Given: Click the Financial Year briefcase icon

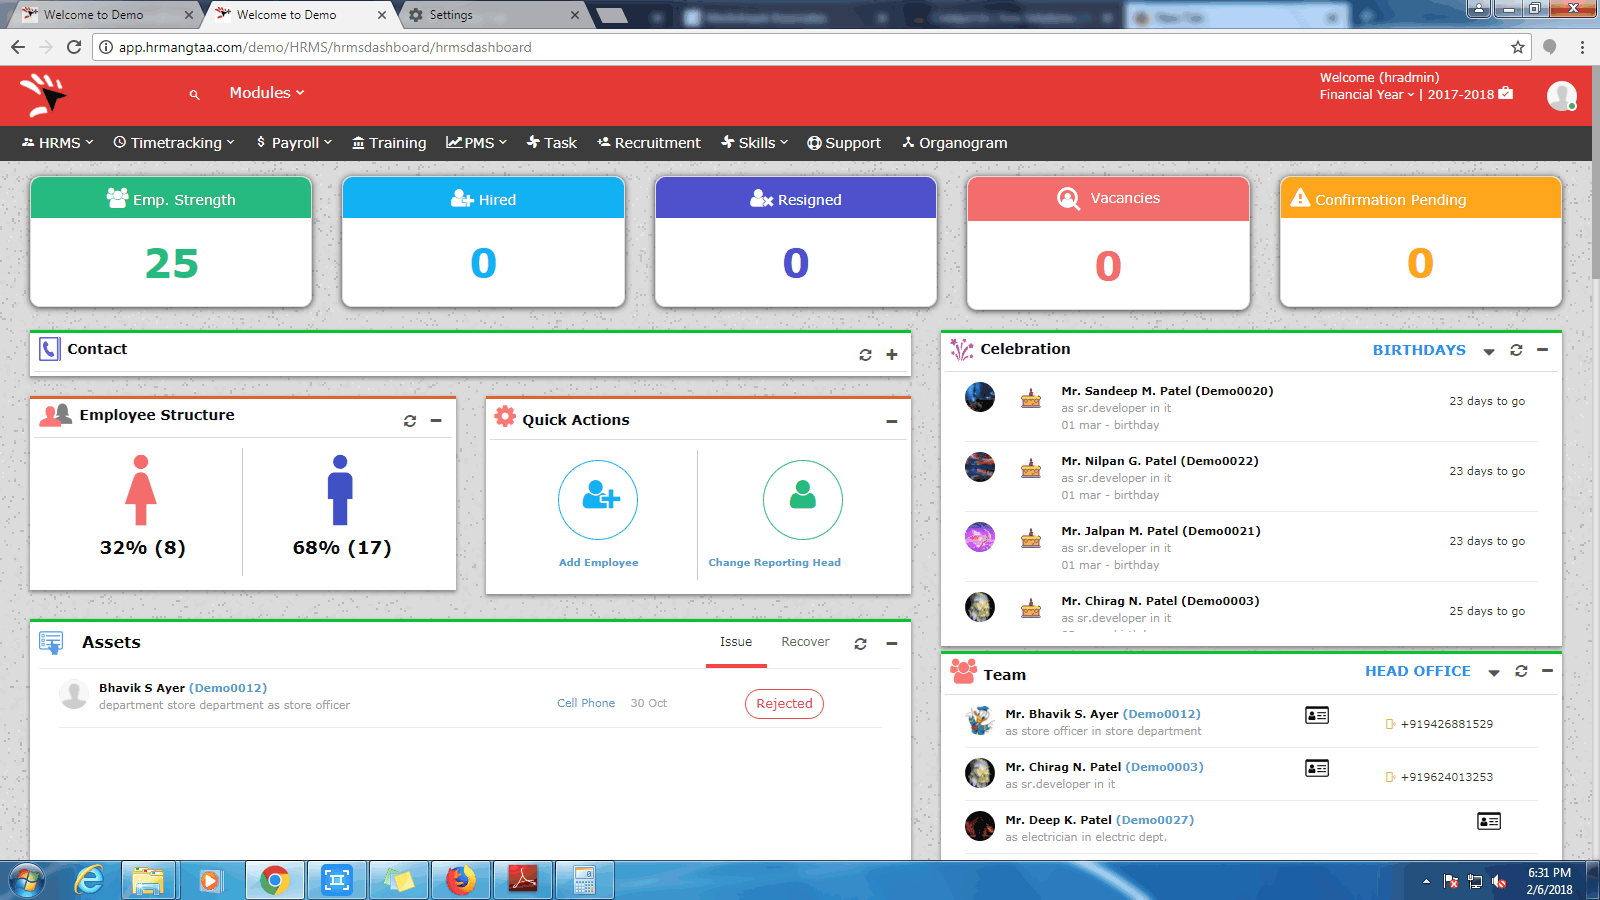Looking at the screenshot, I should pos(1506,93).
